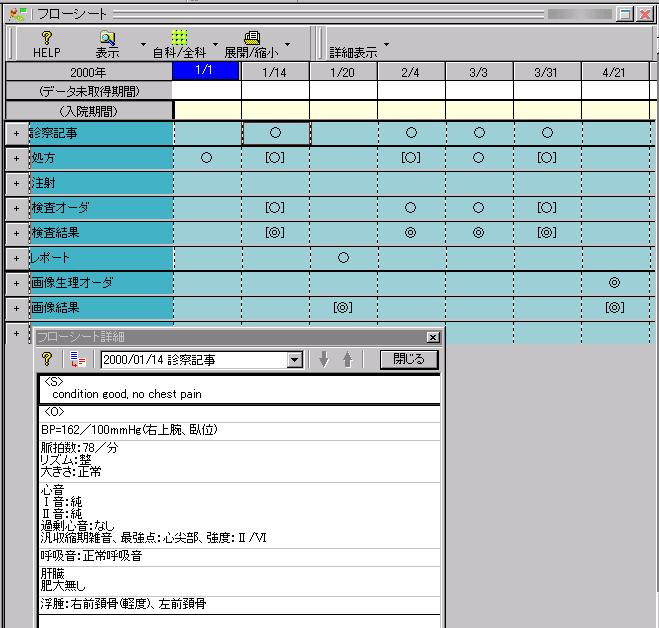Screen dimensions: 659x628
Task: Click the down arrow in the detail panel
Action: [x=323, y=360]
